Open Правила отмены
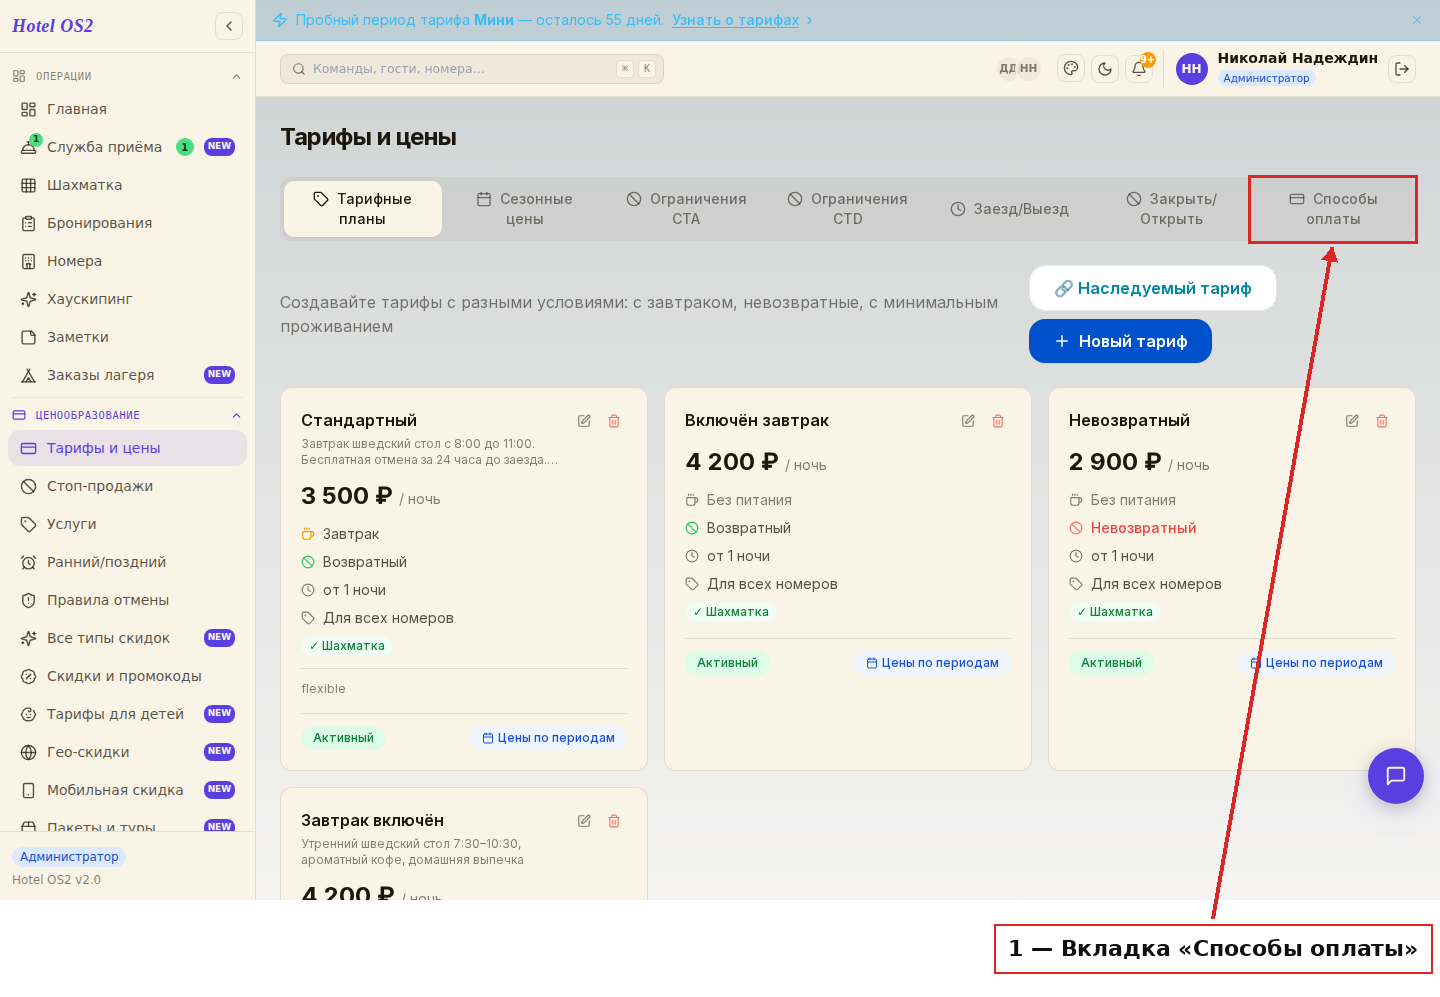 pyautogui.click(x=127, y=600)
